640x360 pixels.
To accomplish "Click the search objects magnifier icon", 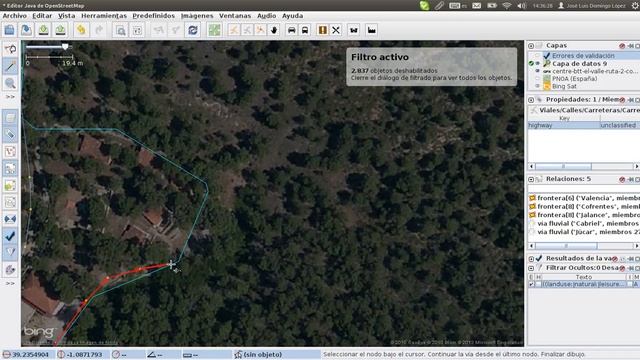I will click(x=120, y=30).
